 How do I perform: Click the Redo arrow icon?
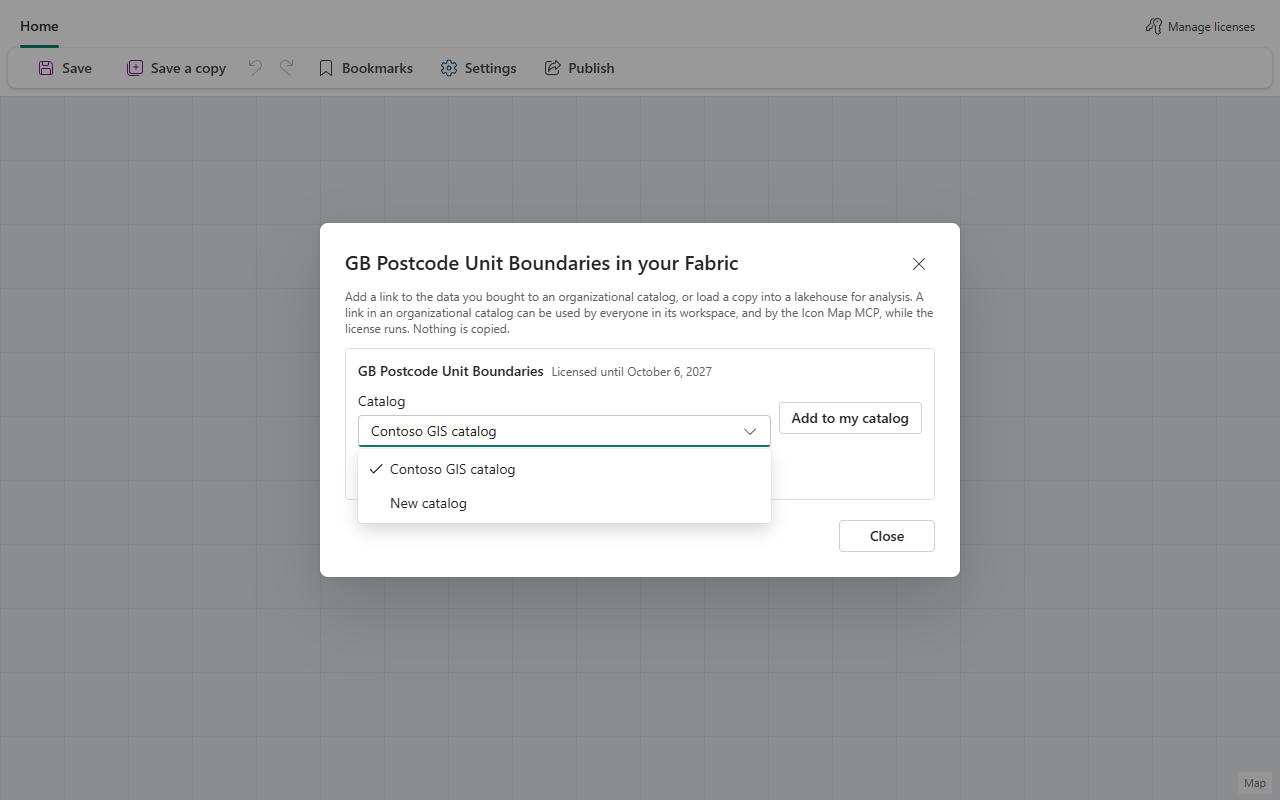[x=287, y=68]
